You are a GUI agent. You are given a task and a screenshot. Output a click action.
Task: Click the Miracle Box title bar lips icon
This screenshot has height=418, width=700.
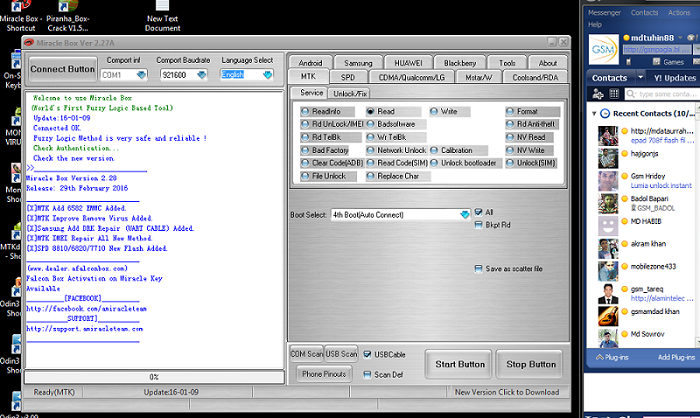tap(29, 42)
